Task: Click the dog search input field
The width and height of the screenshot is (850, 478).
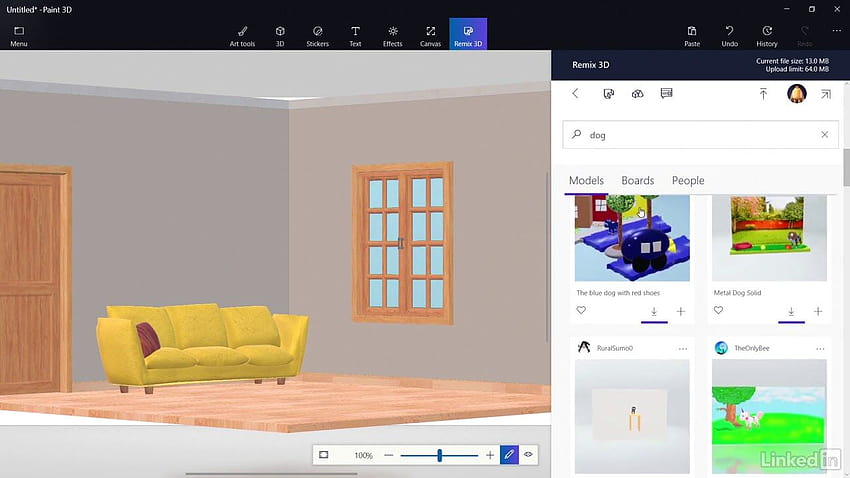Action: tap(700, 134)
